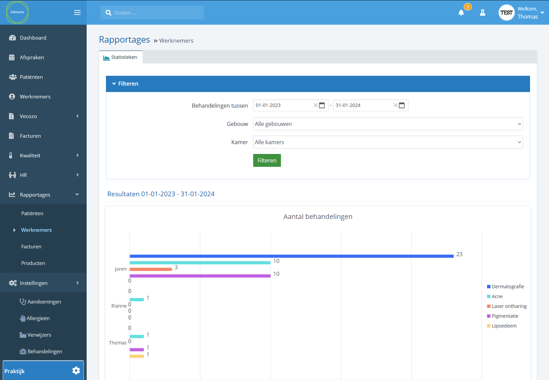Open the Kamer dropdown
Viewport: 549px width, 380px height.
tap(388, 142)
